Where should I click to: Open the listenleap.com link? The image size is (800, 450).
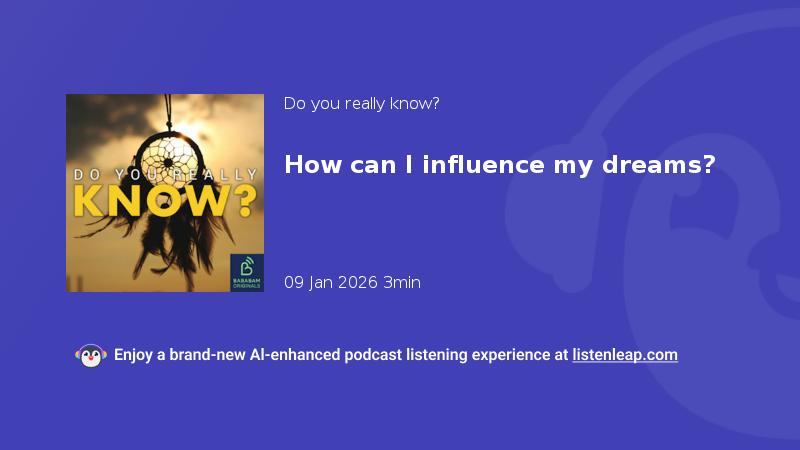(625, 355)
